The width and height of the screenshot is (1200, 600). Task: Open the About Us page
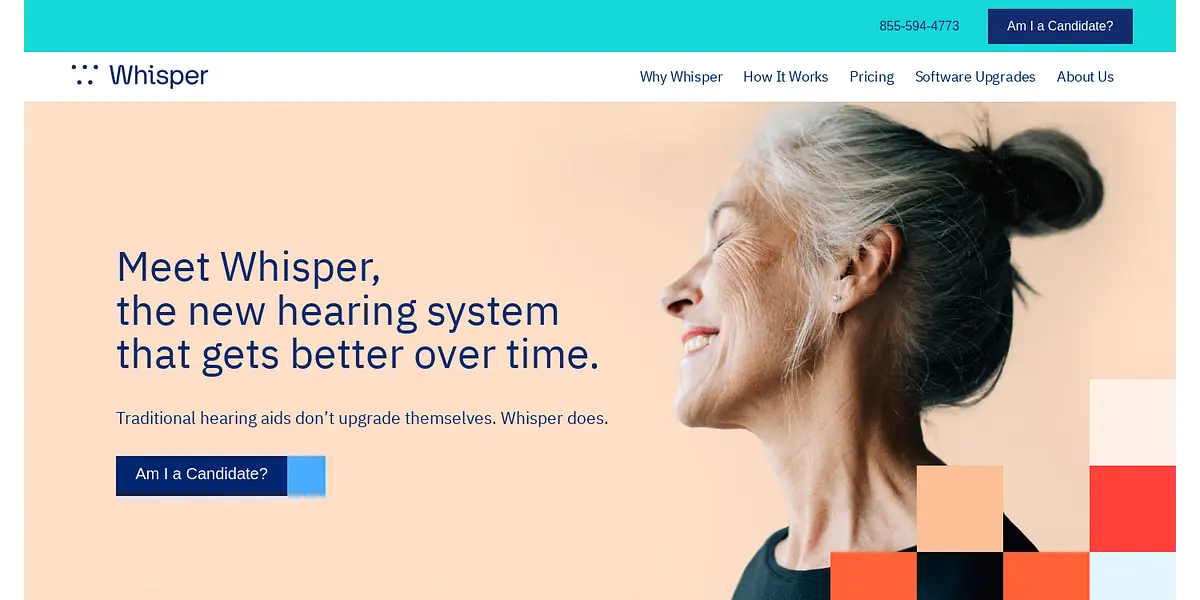[1085, 77]
